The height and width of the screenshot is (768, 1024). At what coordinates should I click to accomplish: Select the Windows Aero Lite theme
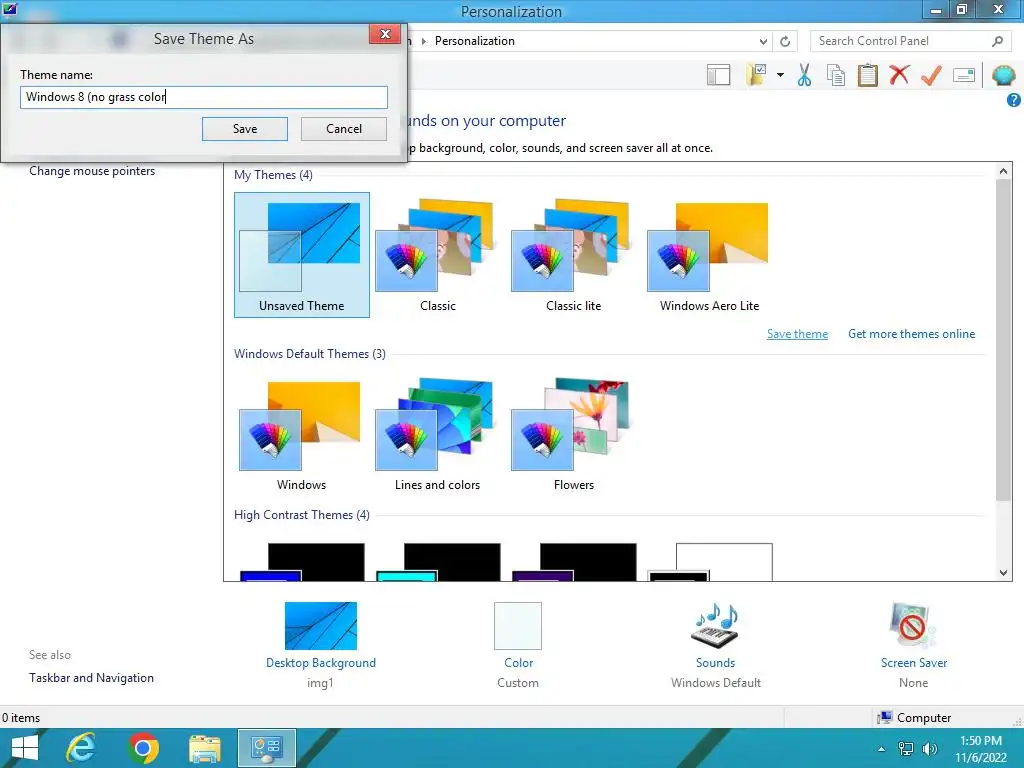coord(709,255)
